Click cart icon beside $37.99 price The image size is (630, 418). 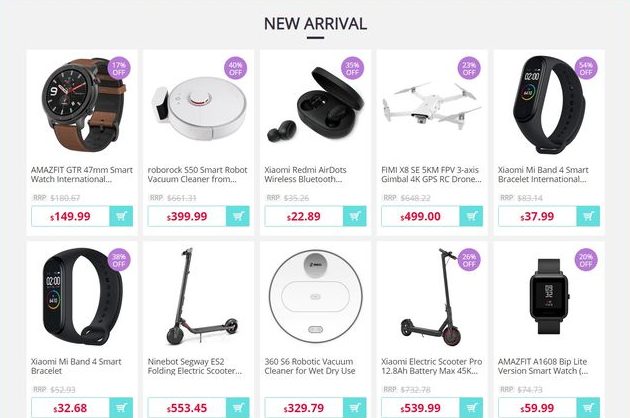[x=588, y=216]
